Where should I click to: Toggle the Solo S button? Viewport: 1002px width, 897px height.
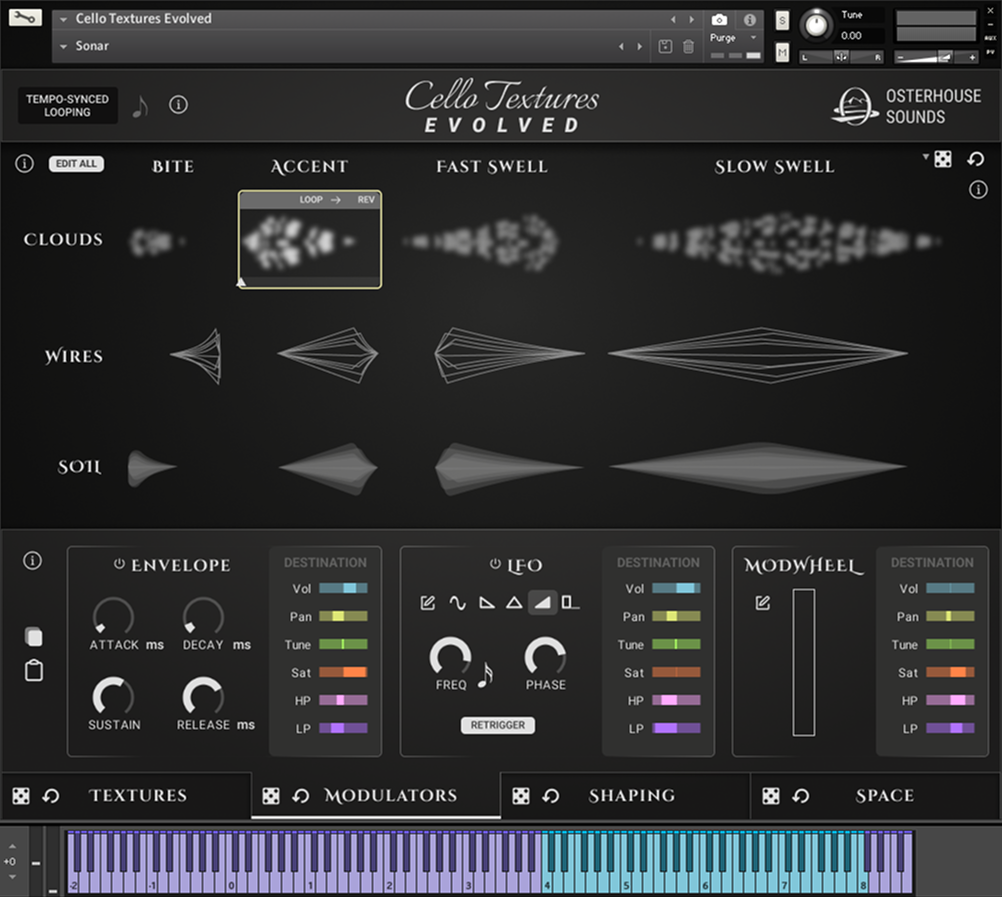pos(781,20)
